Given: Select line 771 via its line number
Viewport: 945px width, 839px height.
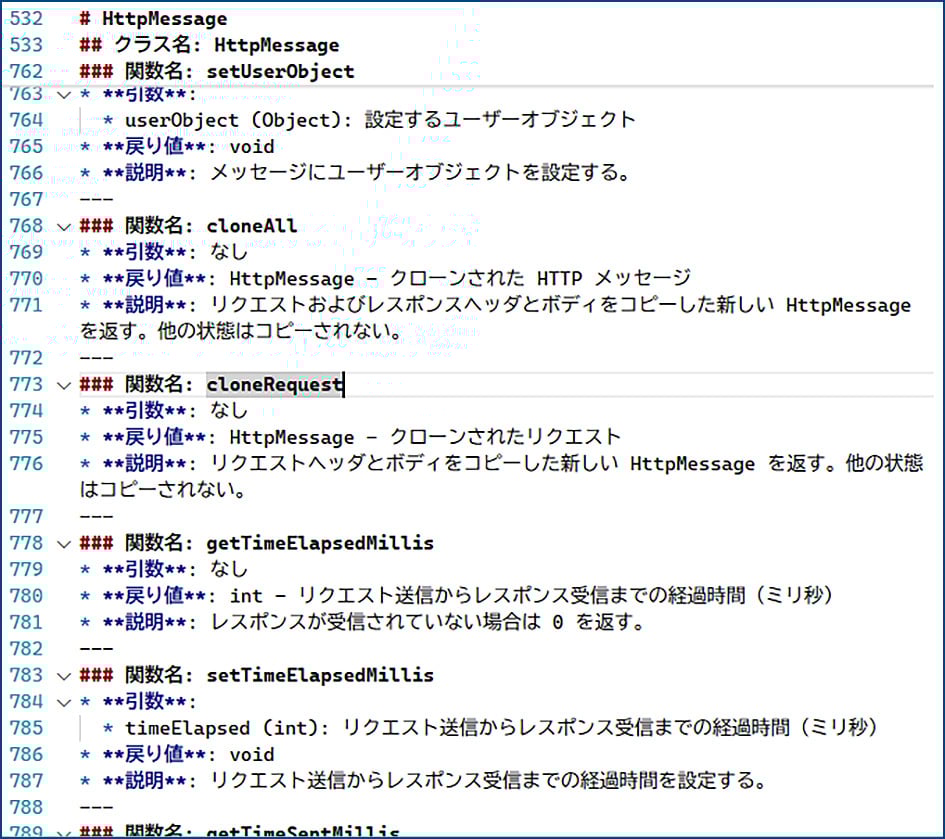Looking at the screenshot, I should tap(26, 305).
